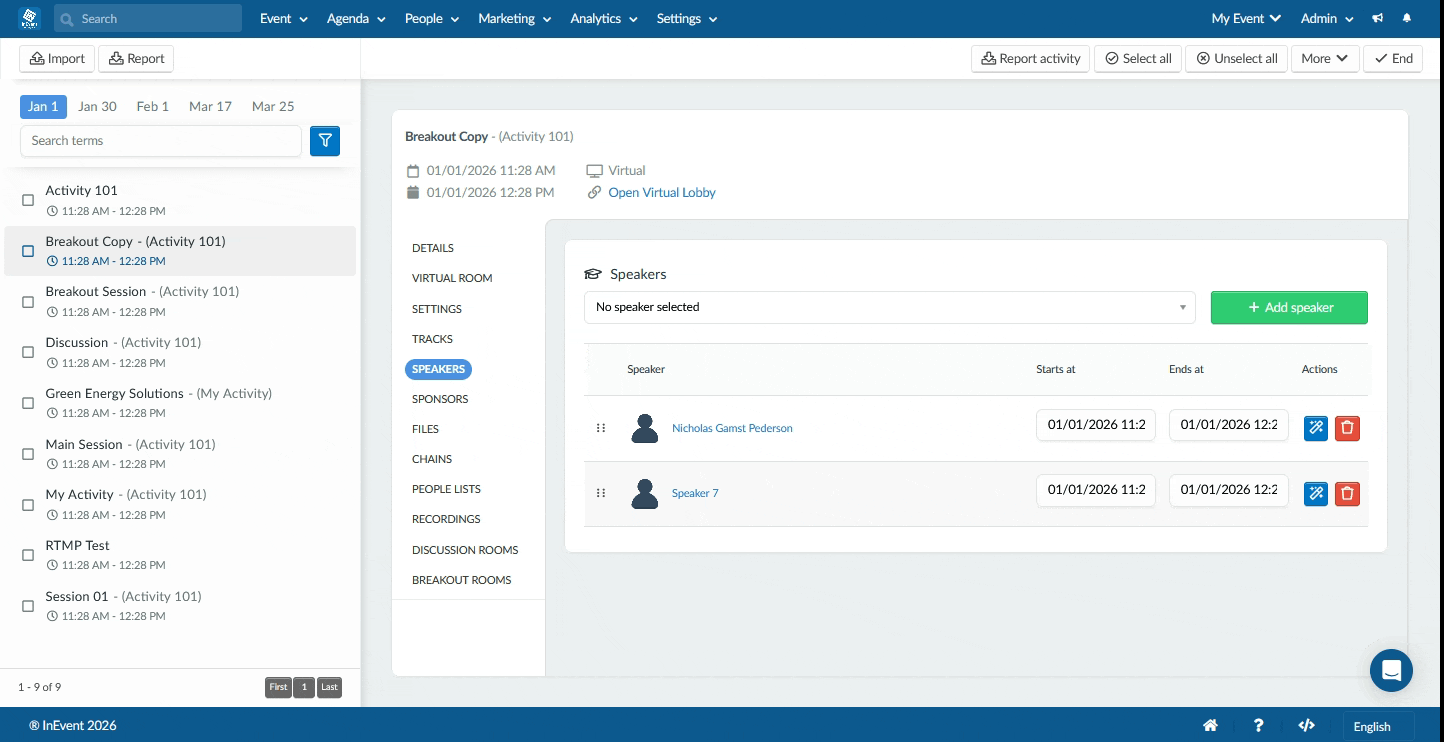Screen dimensions: 1444x742
Task: Edit Speaker 7 Starts at date field
Action: point(1096,490)
